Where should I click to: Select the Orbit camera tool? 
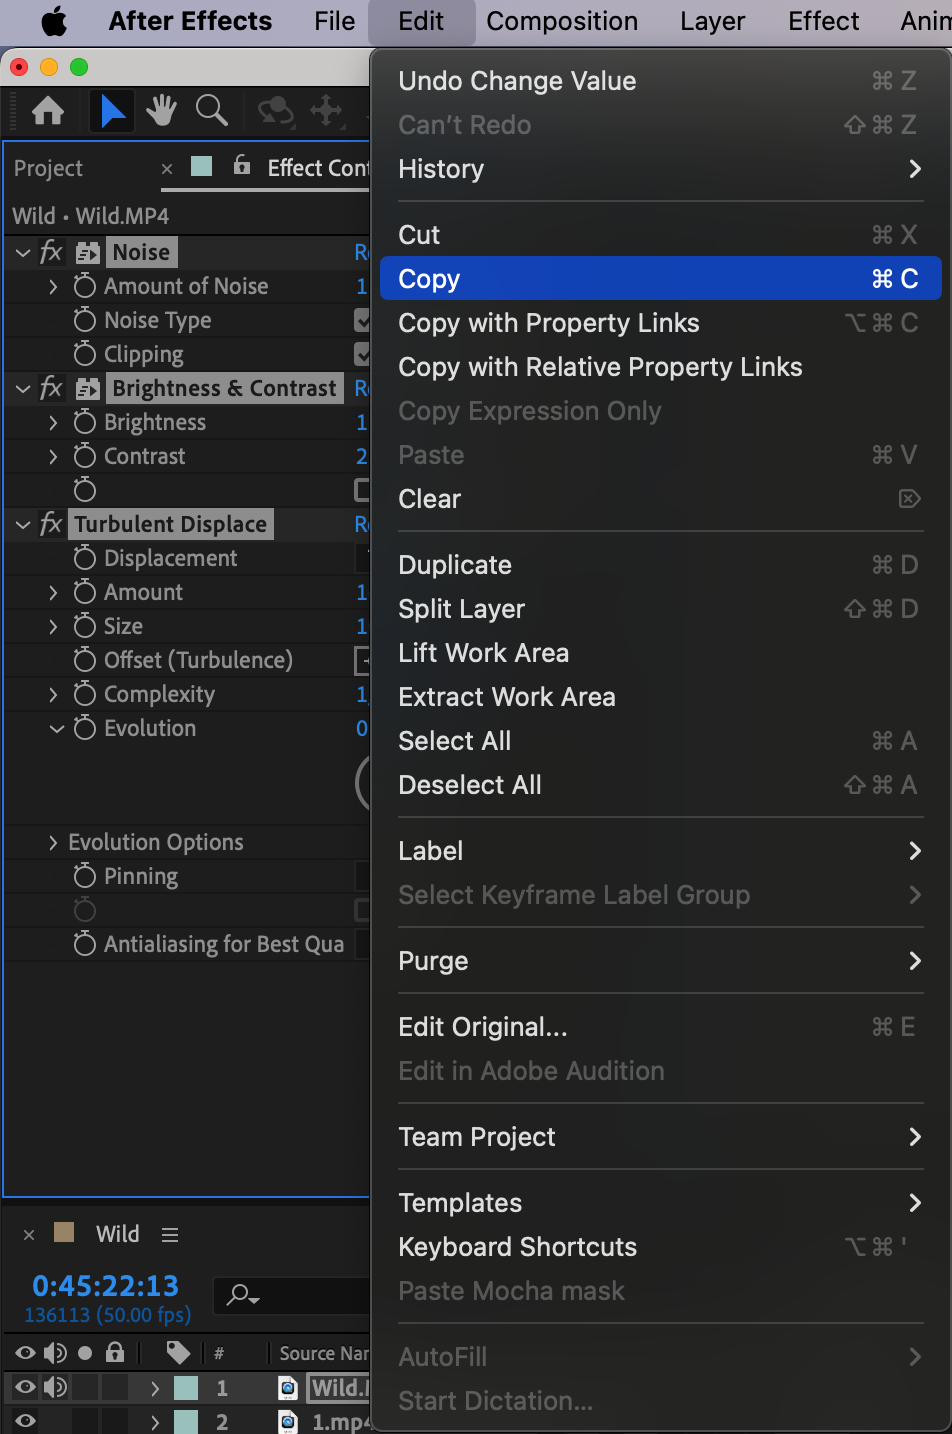click(x=275, y=111)
